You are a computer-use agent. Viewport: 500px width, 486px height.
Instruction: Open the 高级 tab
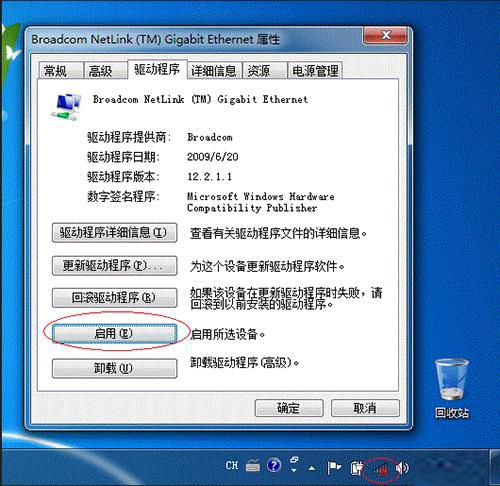coord(105,70)
